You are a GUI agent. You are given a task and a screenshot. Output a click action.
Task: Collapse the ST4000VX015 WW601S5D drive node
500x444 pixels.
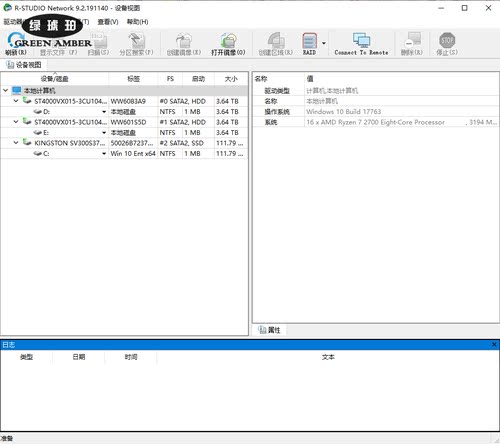click(16, 122)
